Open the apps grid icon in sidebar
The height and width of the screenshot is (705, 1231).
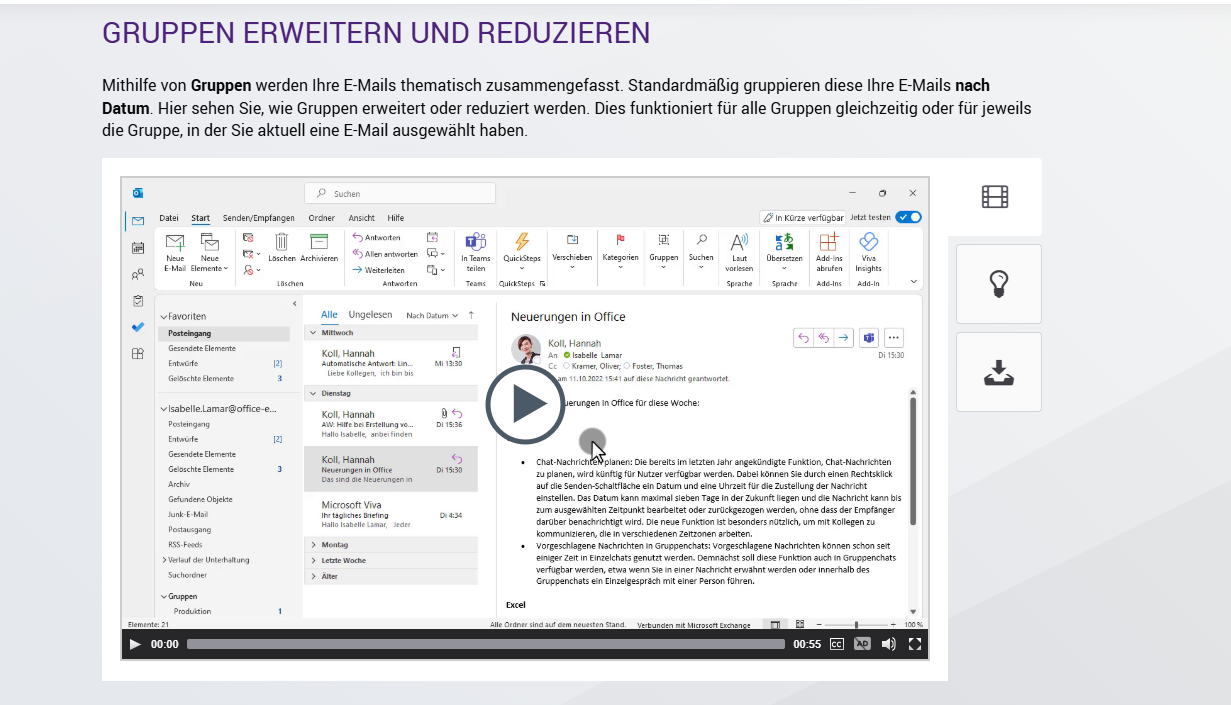tap(138, 353)
